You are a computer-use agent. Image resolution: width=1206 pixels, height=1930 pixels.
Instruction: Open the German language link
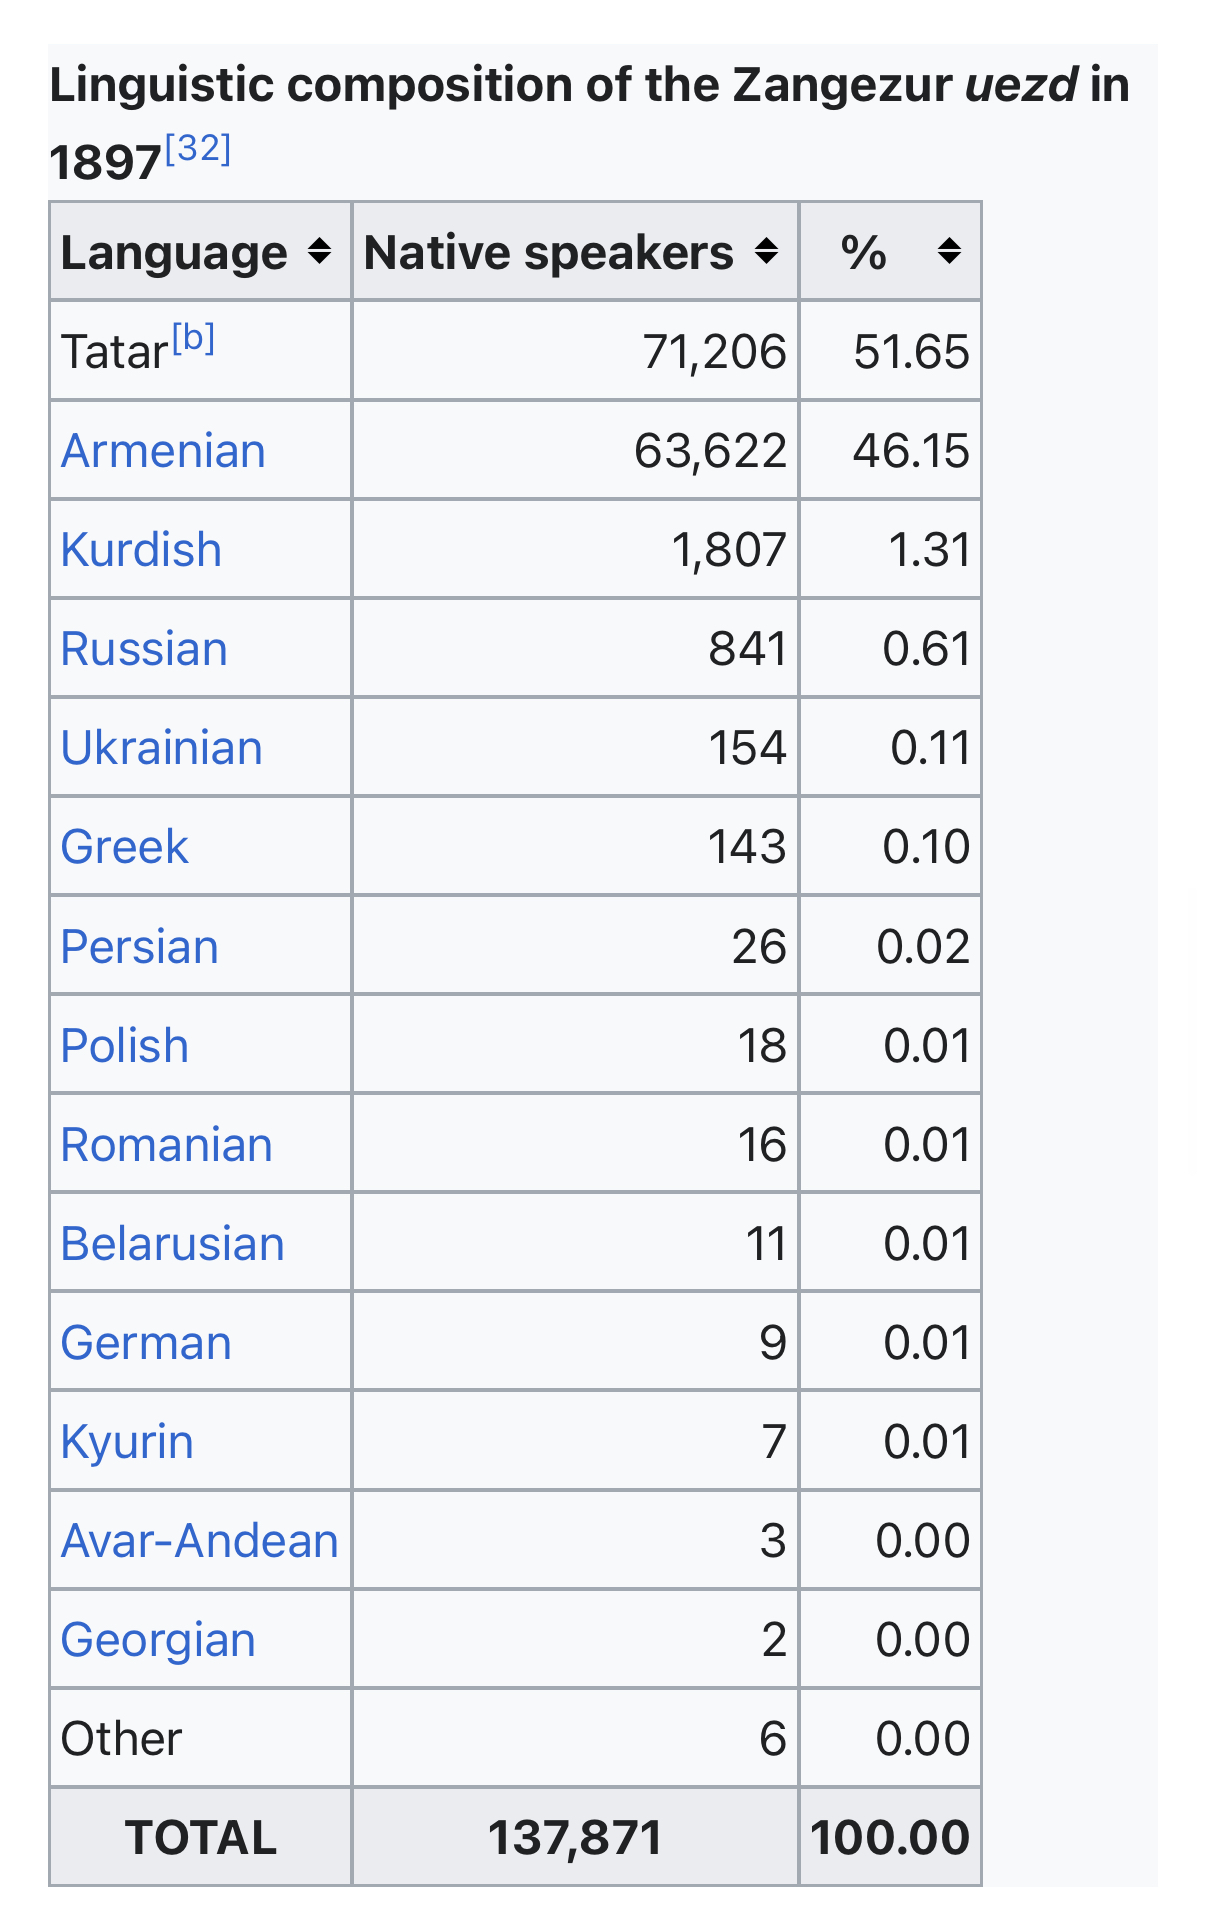146,1343
